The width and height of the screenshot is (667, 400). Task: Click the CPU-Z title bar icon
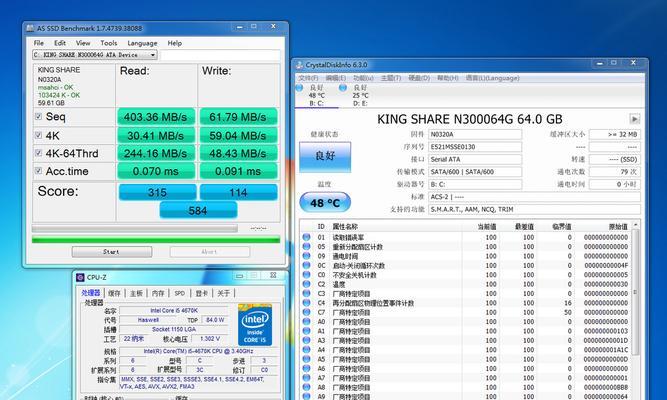point(80,277)
